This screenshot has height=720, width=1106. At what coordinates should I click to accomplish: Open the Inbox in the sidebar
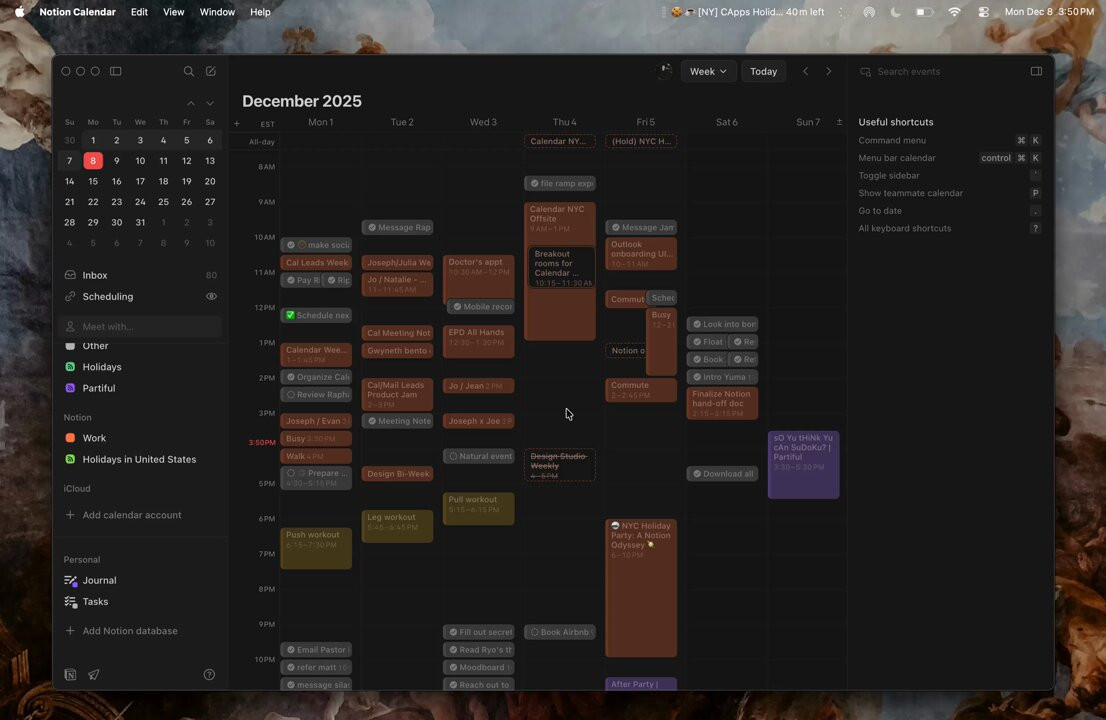(140, 275)
